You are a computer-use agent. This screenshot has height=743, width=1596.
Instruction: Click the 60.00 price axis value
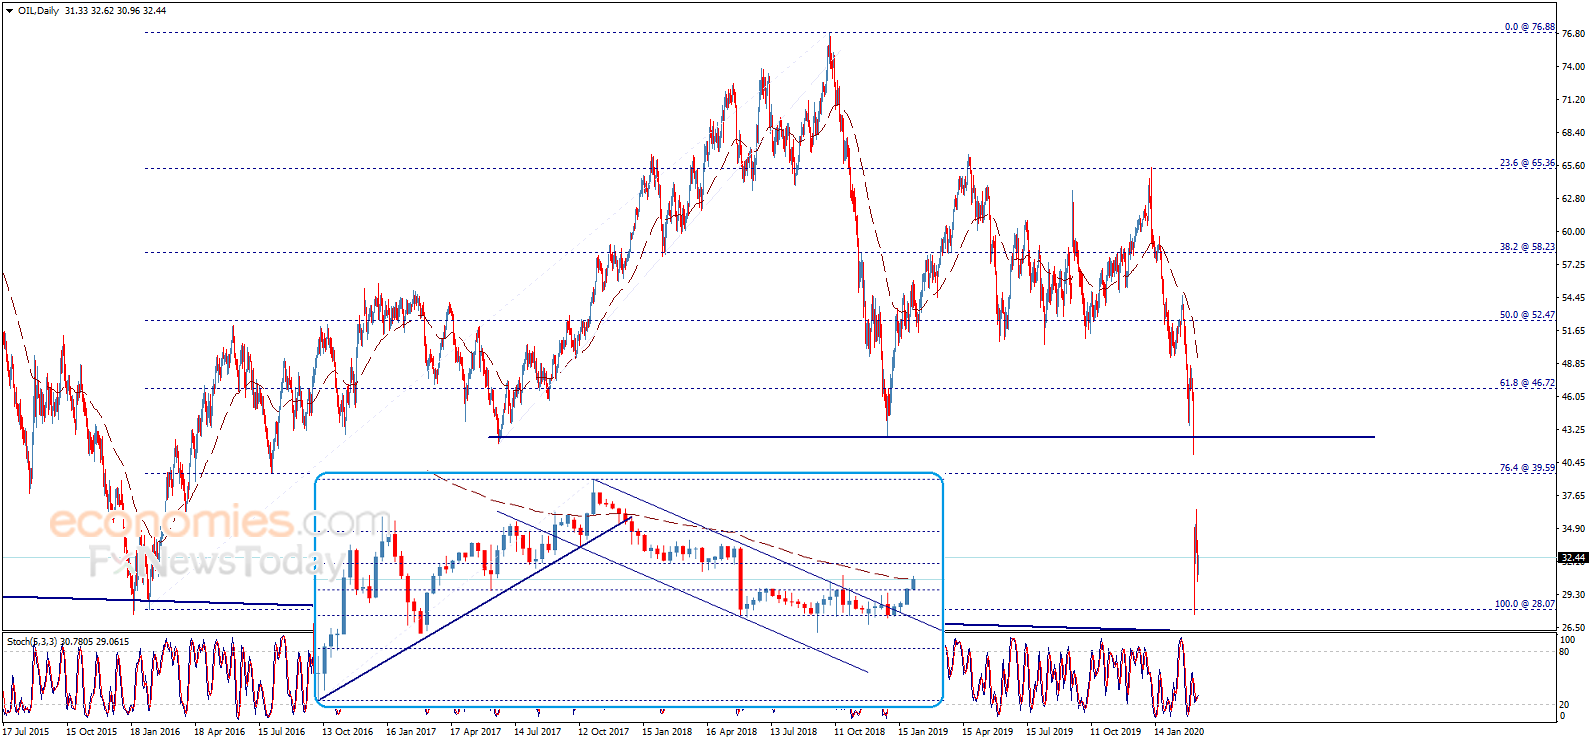[1573, 232]
